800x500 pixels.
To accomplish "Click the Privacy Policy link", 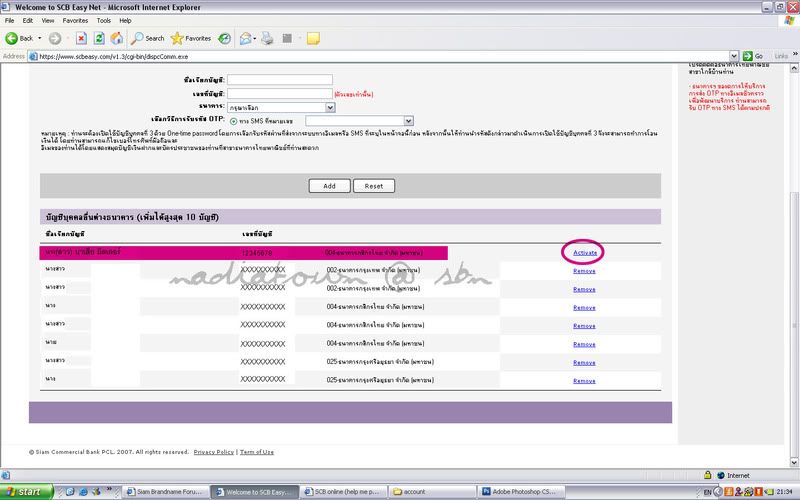I will point(213,452).
